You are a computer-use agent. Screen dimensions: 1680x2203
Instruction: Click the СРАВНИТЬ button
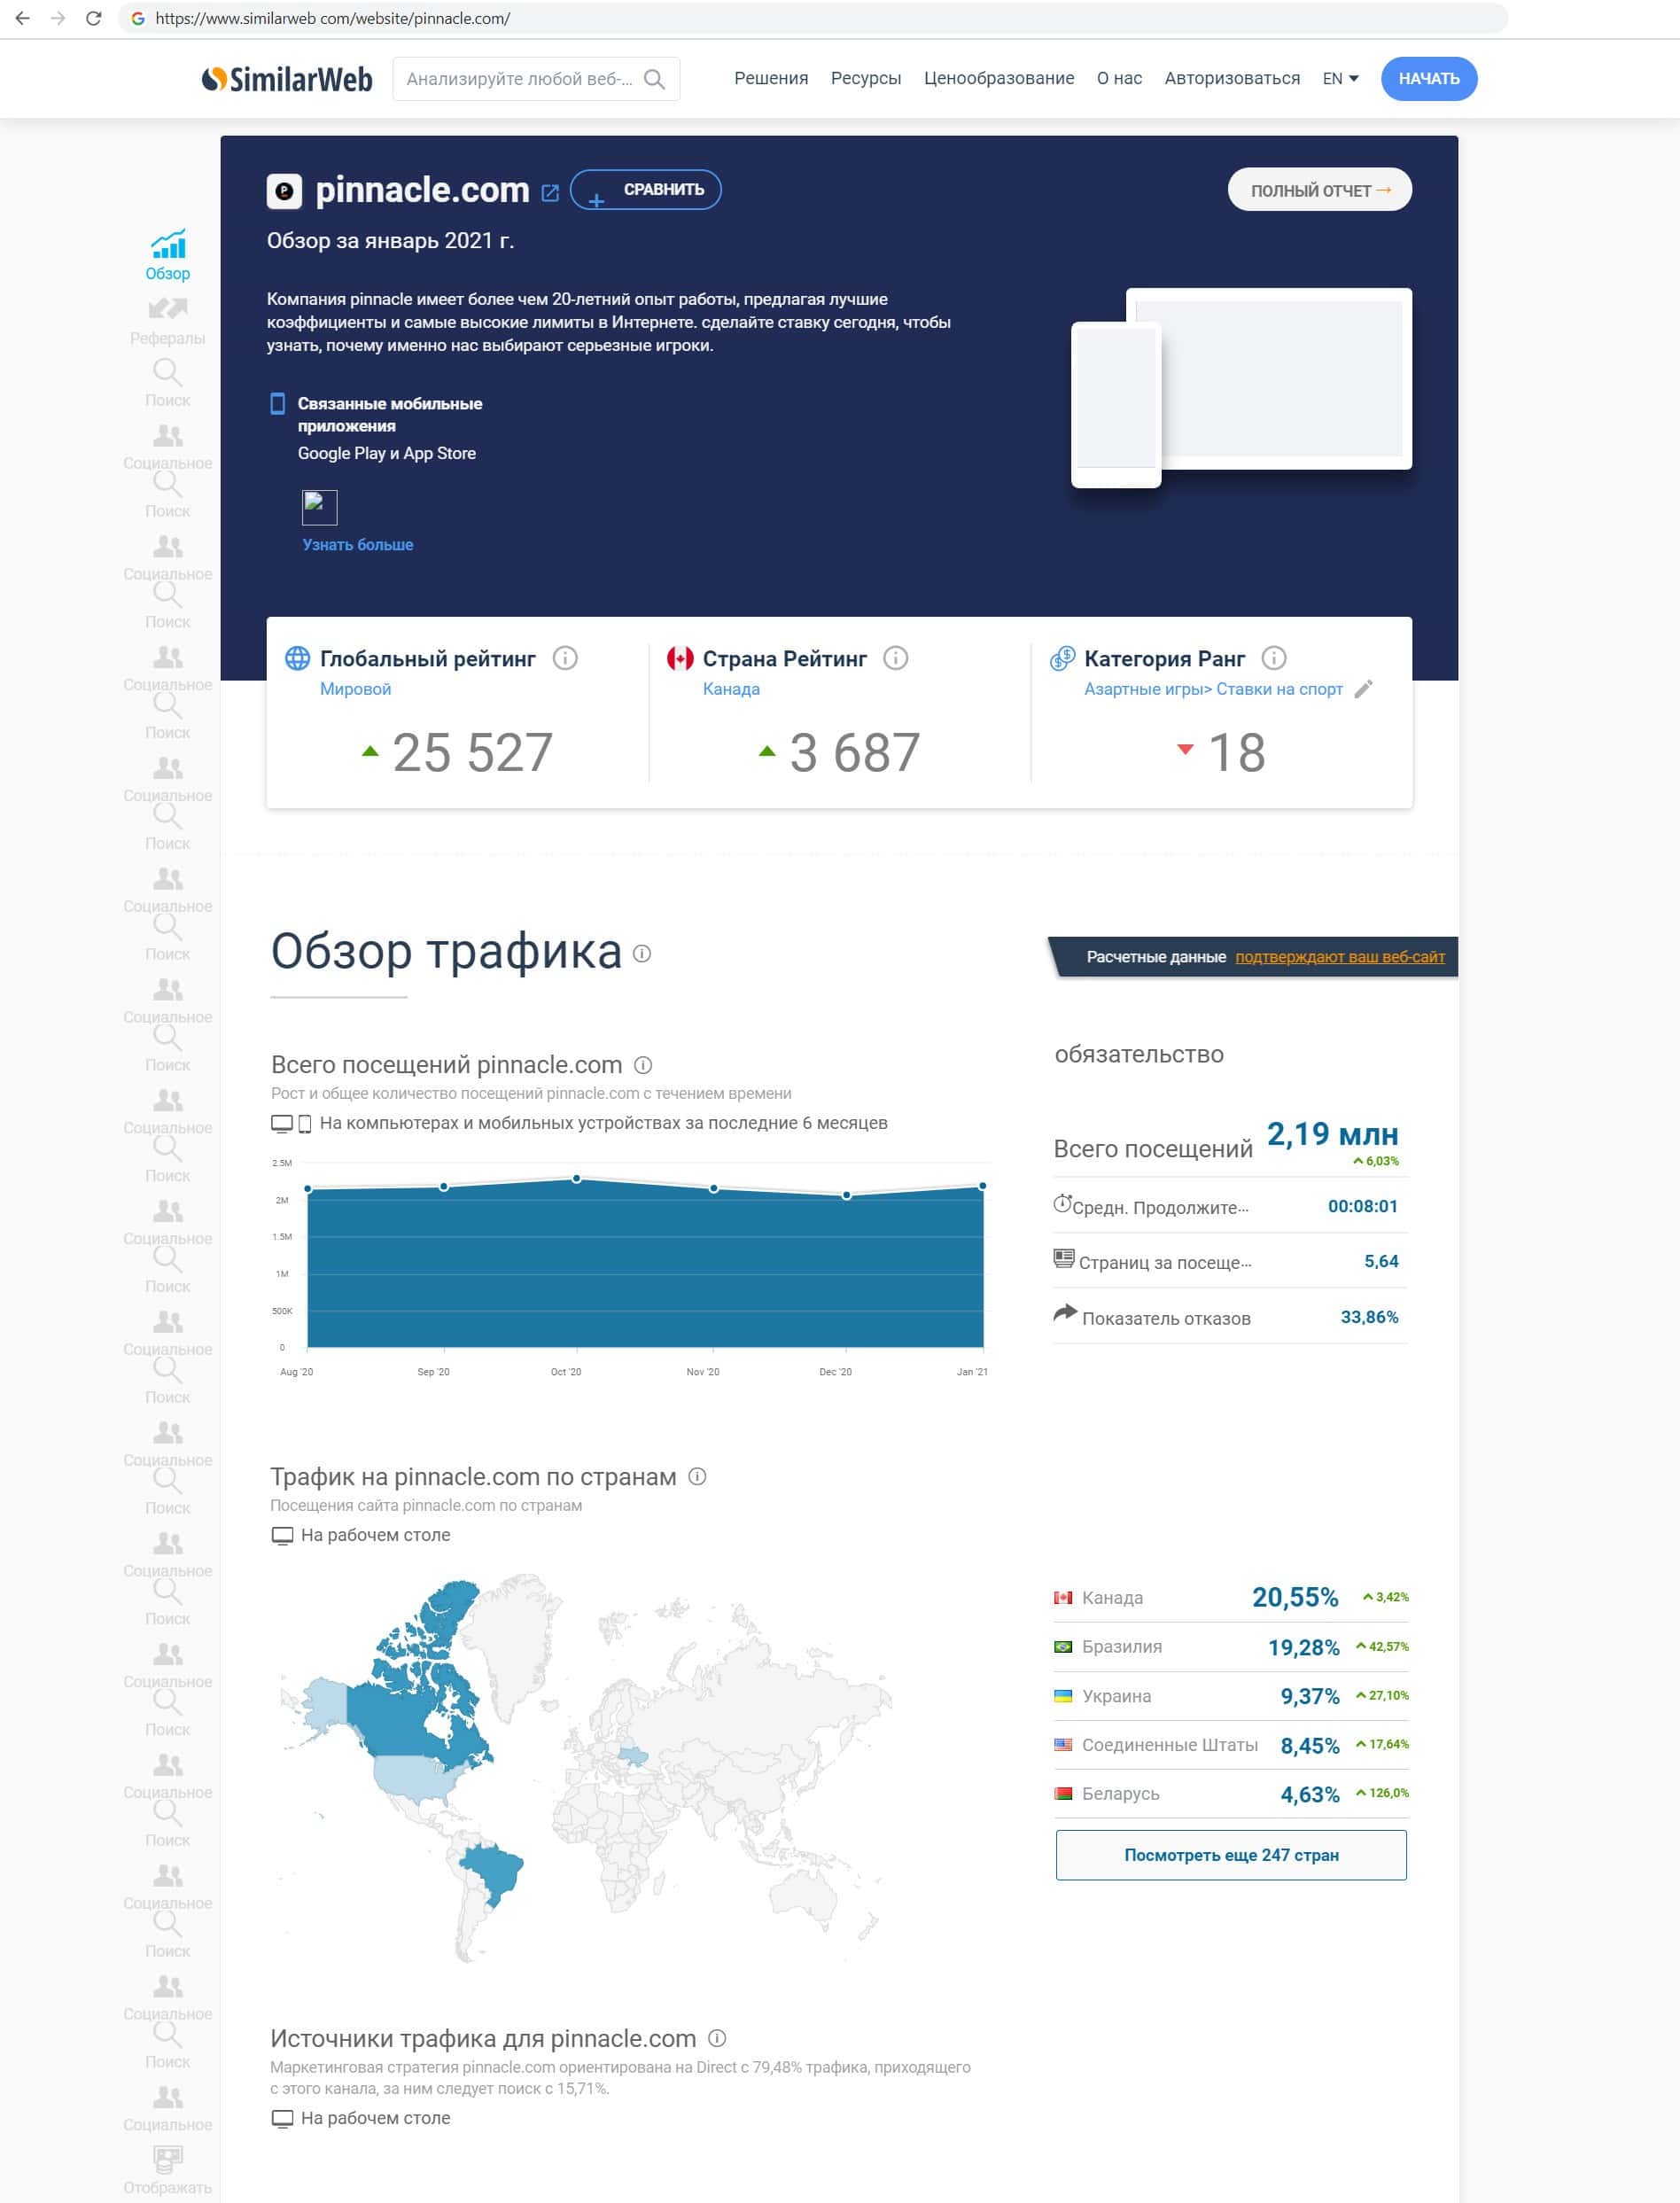(646, 190)
